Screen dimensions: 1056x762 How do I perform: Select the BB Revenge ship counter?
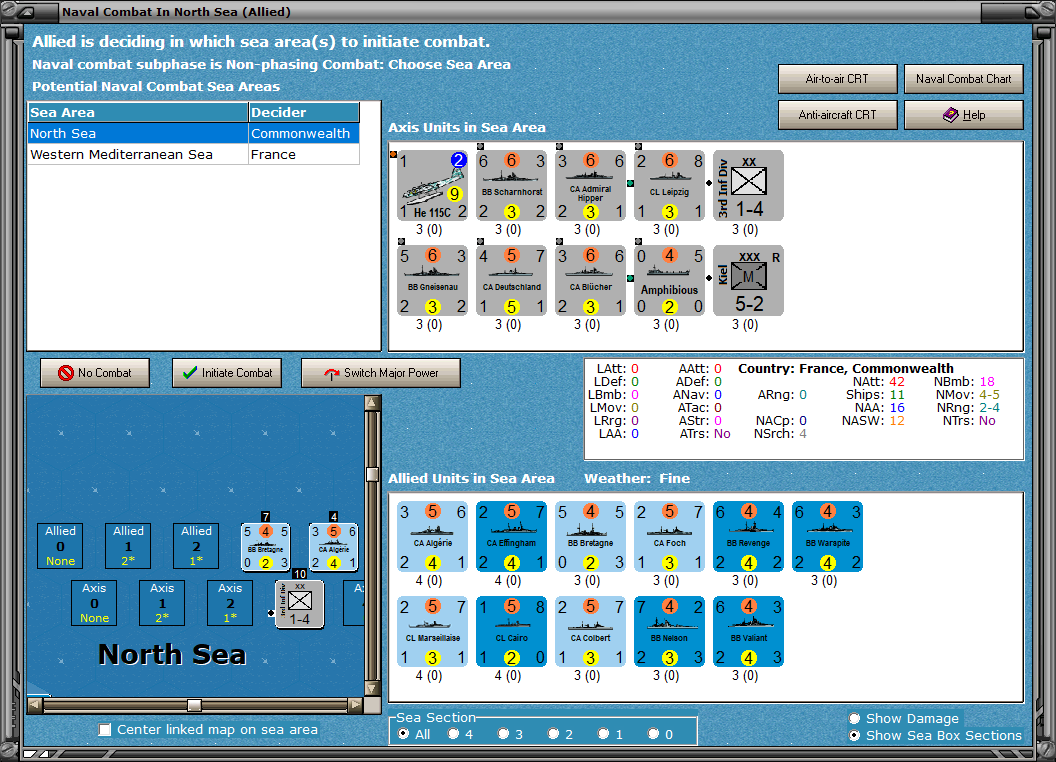coord(748,536)
